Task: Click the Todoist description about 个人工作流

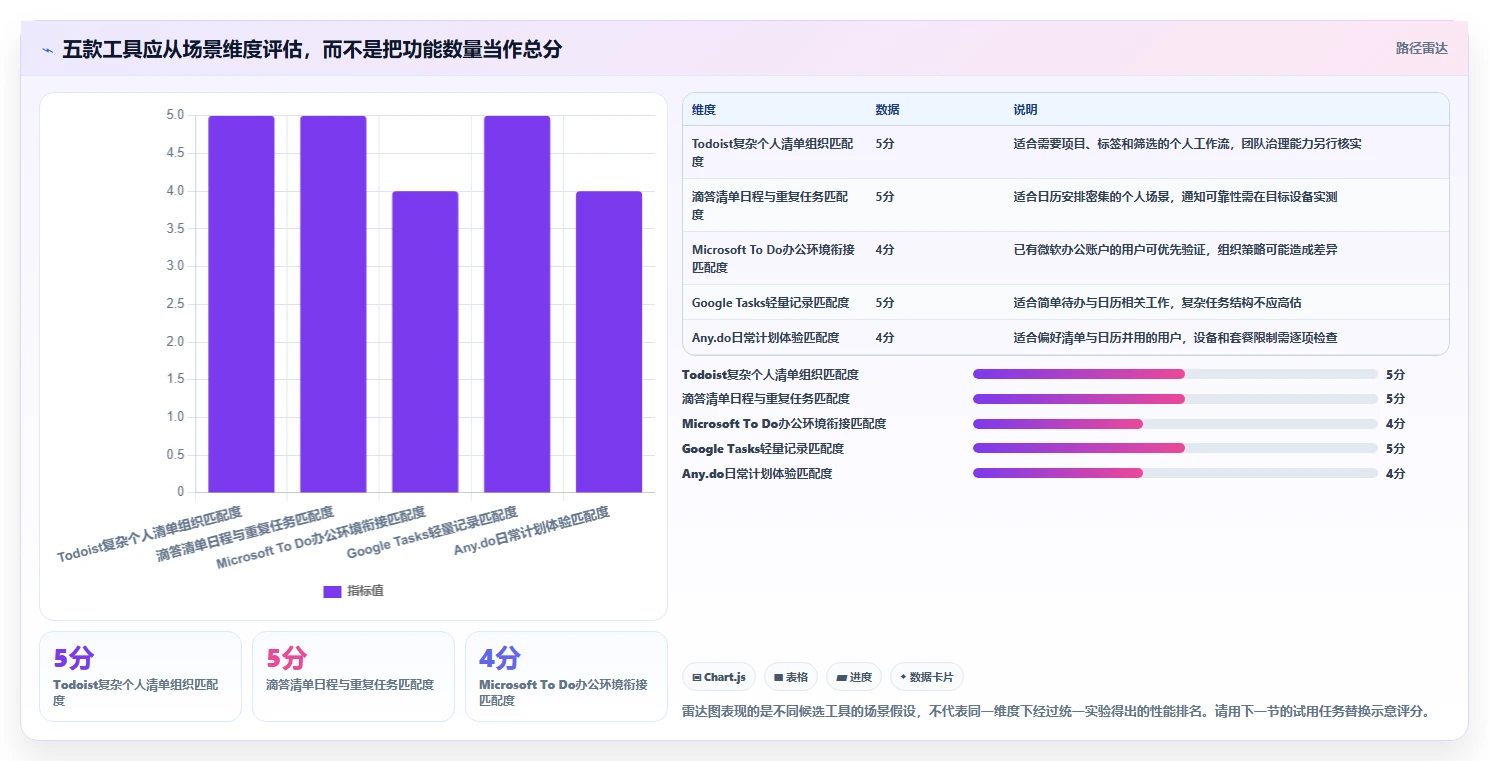Action: point(1187,144)
